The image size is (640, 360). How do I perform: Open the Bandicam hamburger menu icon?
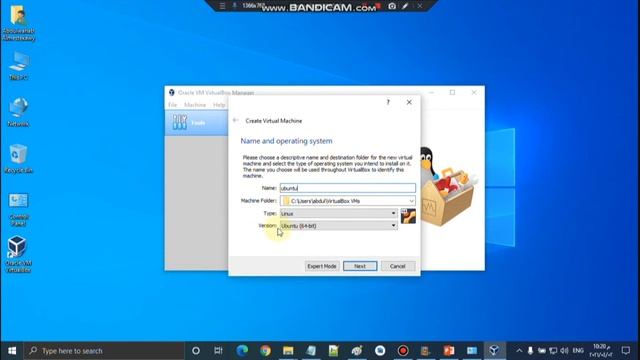click(x=222, y=6)
